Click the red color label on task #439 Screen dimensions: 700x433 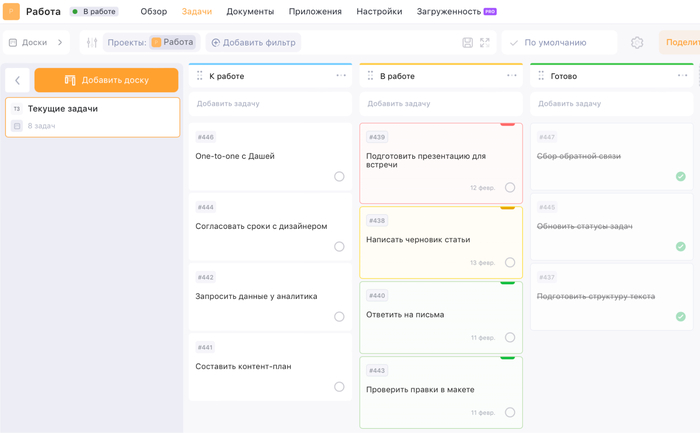[x=507, y=124]
